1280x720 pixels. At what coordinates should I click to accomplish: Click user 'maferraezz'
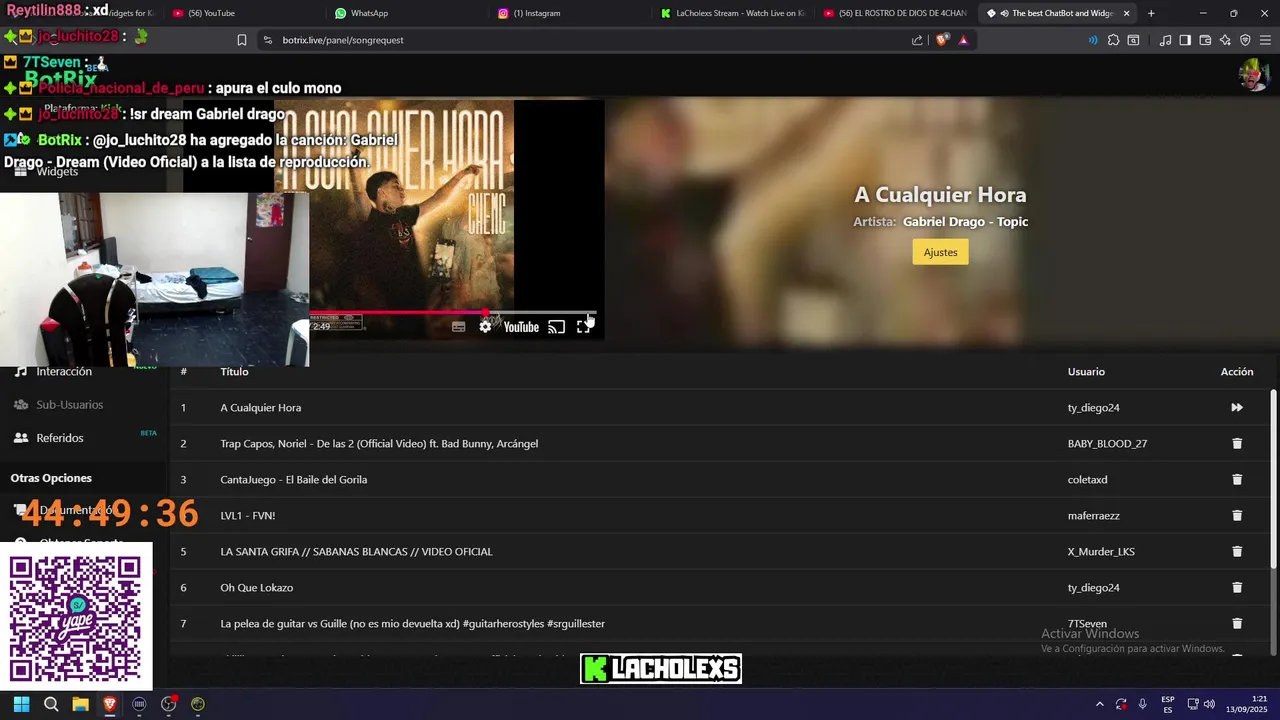pyautogui.click(x=1093, y=515)
